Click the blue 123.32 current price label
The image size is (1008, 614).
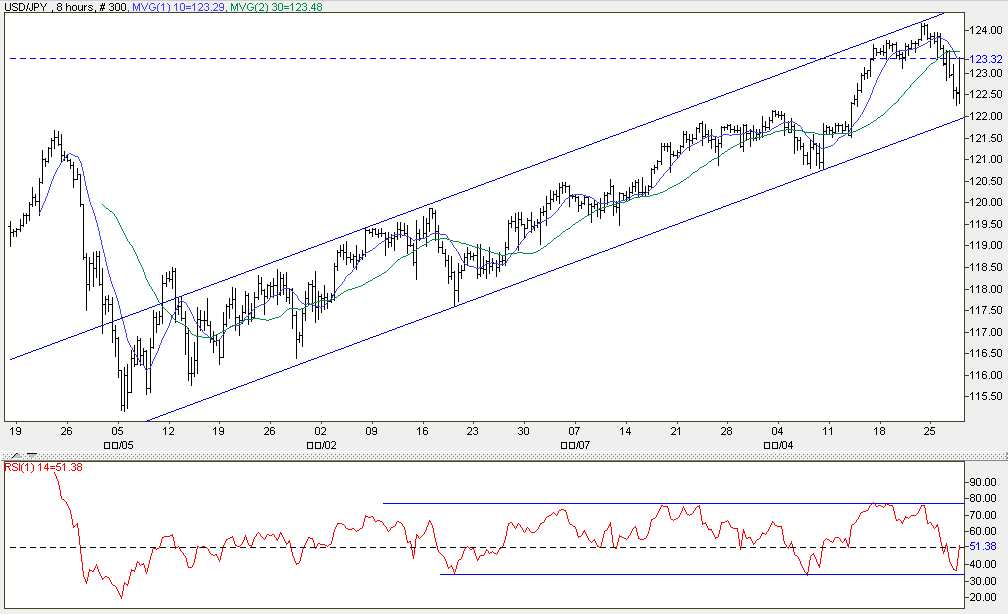click(x=986, y=59)
